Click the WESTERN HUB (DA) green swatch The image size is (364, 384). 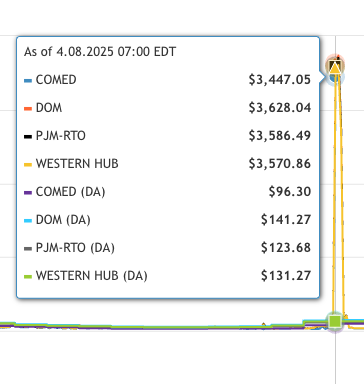click(x=28, y=277)
